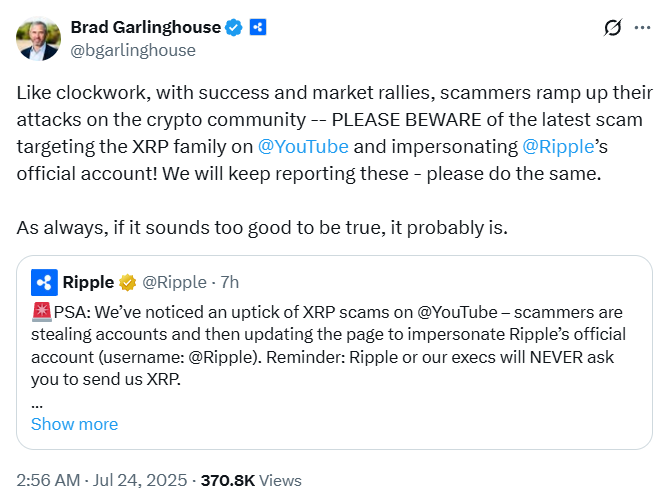This screenshot has height=500, width=671.
Task: Click the Ripple affiliation badge beside the name
Action: pos(259,27)
